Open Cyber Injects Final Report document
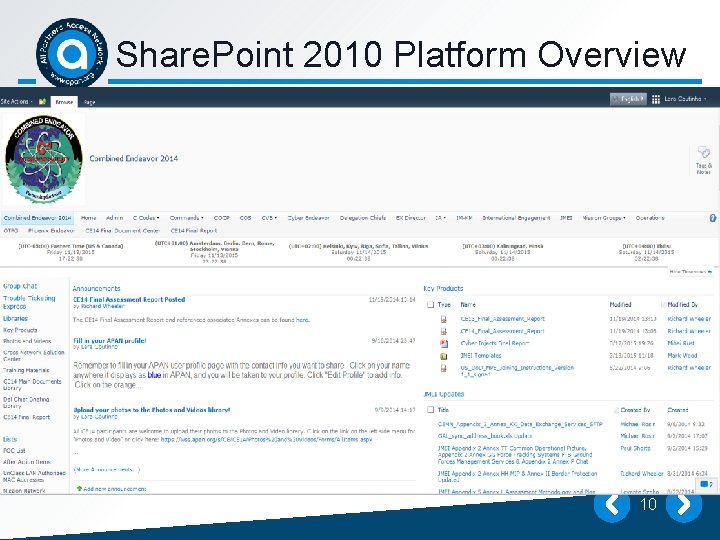The height and width of the screenshot is (540, 720). pyautogui.click(x=495, y=343)
